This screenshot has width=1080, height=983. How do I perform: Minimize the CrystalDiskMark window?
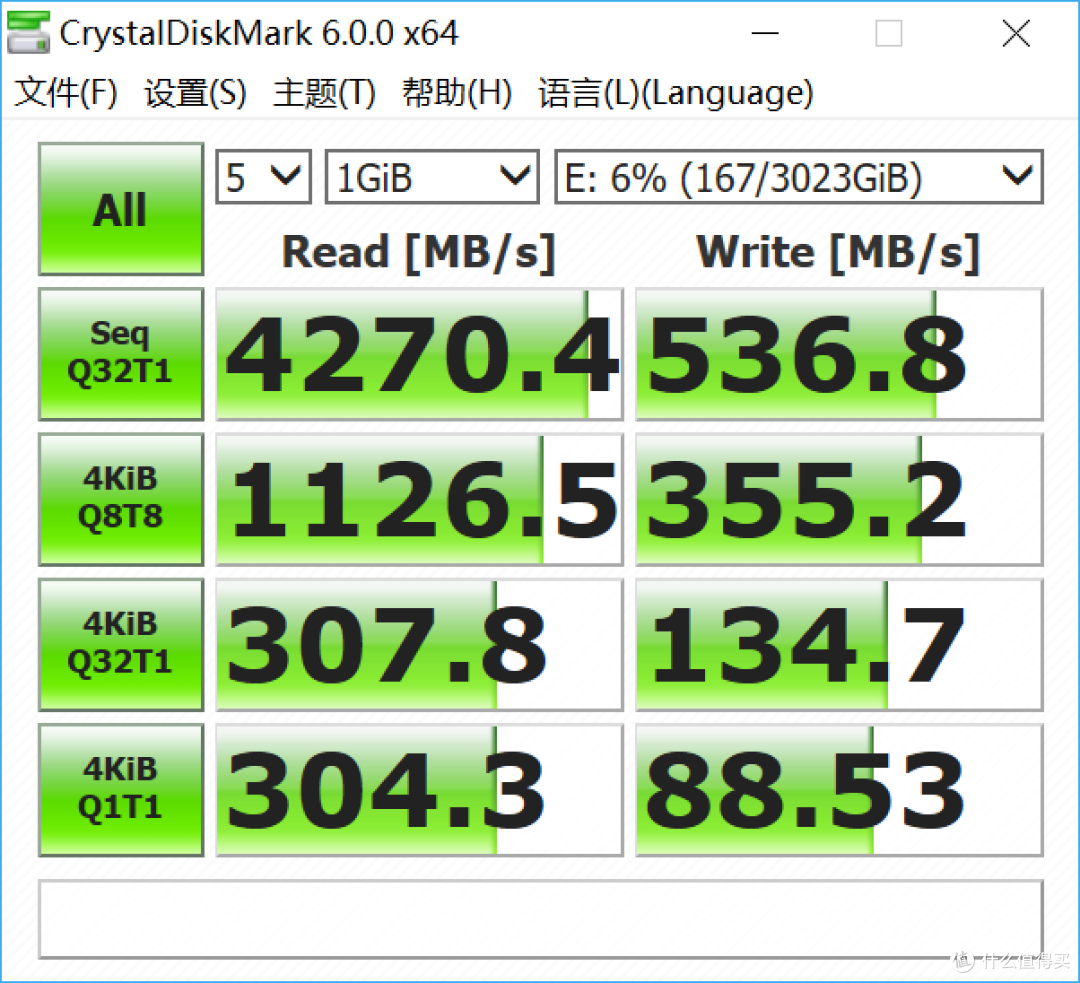pos(765,33)
